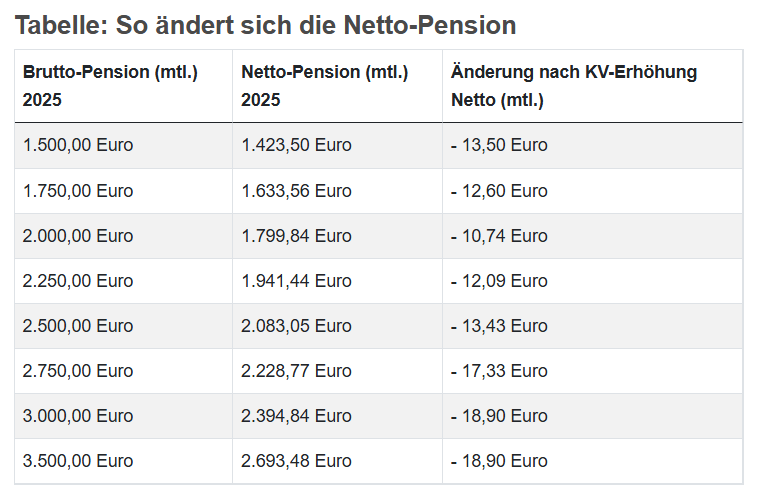The width and height of the screenshot is (769, 504).
Task: Click the - 12,09 Euro change cell
Action: point(499,281)
